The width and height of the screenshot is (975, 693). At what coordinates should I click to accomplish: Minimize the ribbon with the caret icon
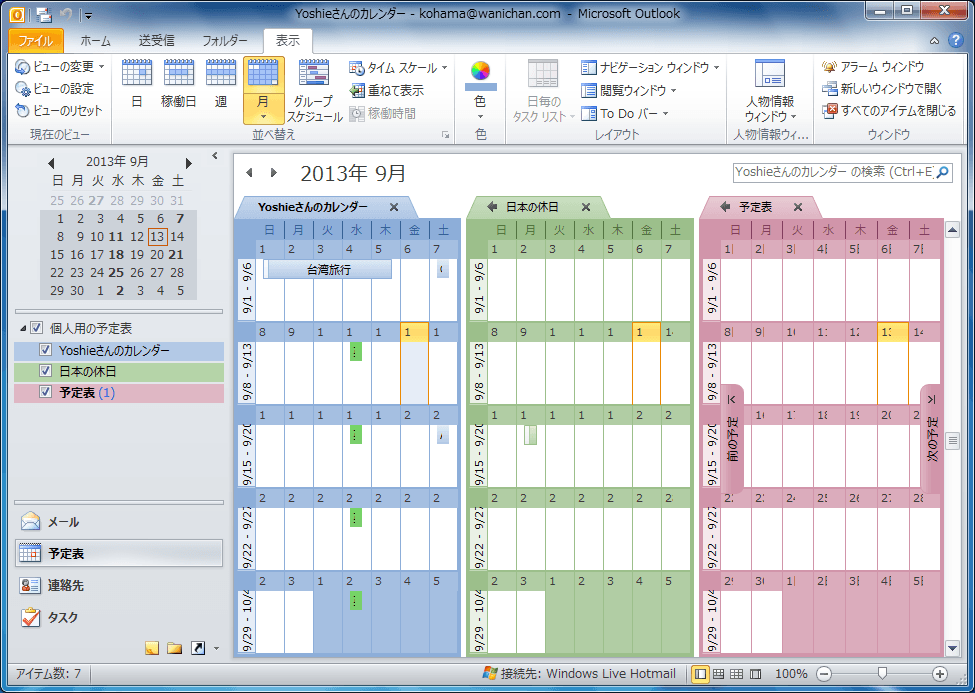tap(934, 41)
